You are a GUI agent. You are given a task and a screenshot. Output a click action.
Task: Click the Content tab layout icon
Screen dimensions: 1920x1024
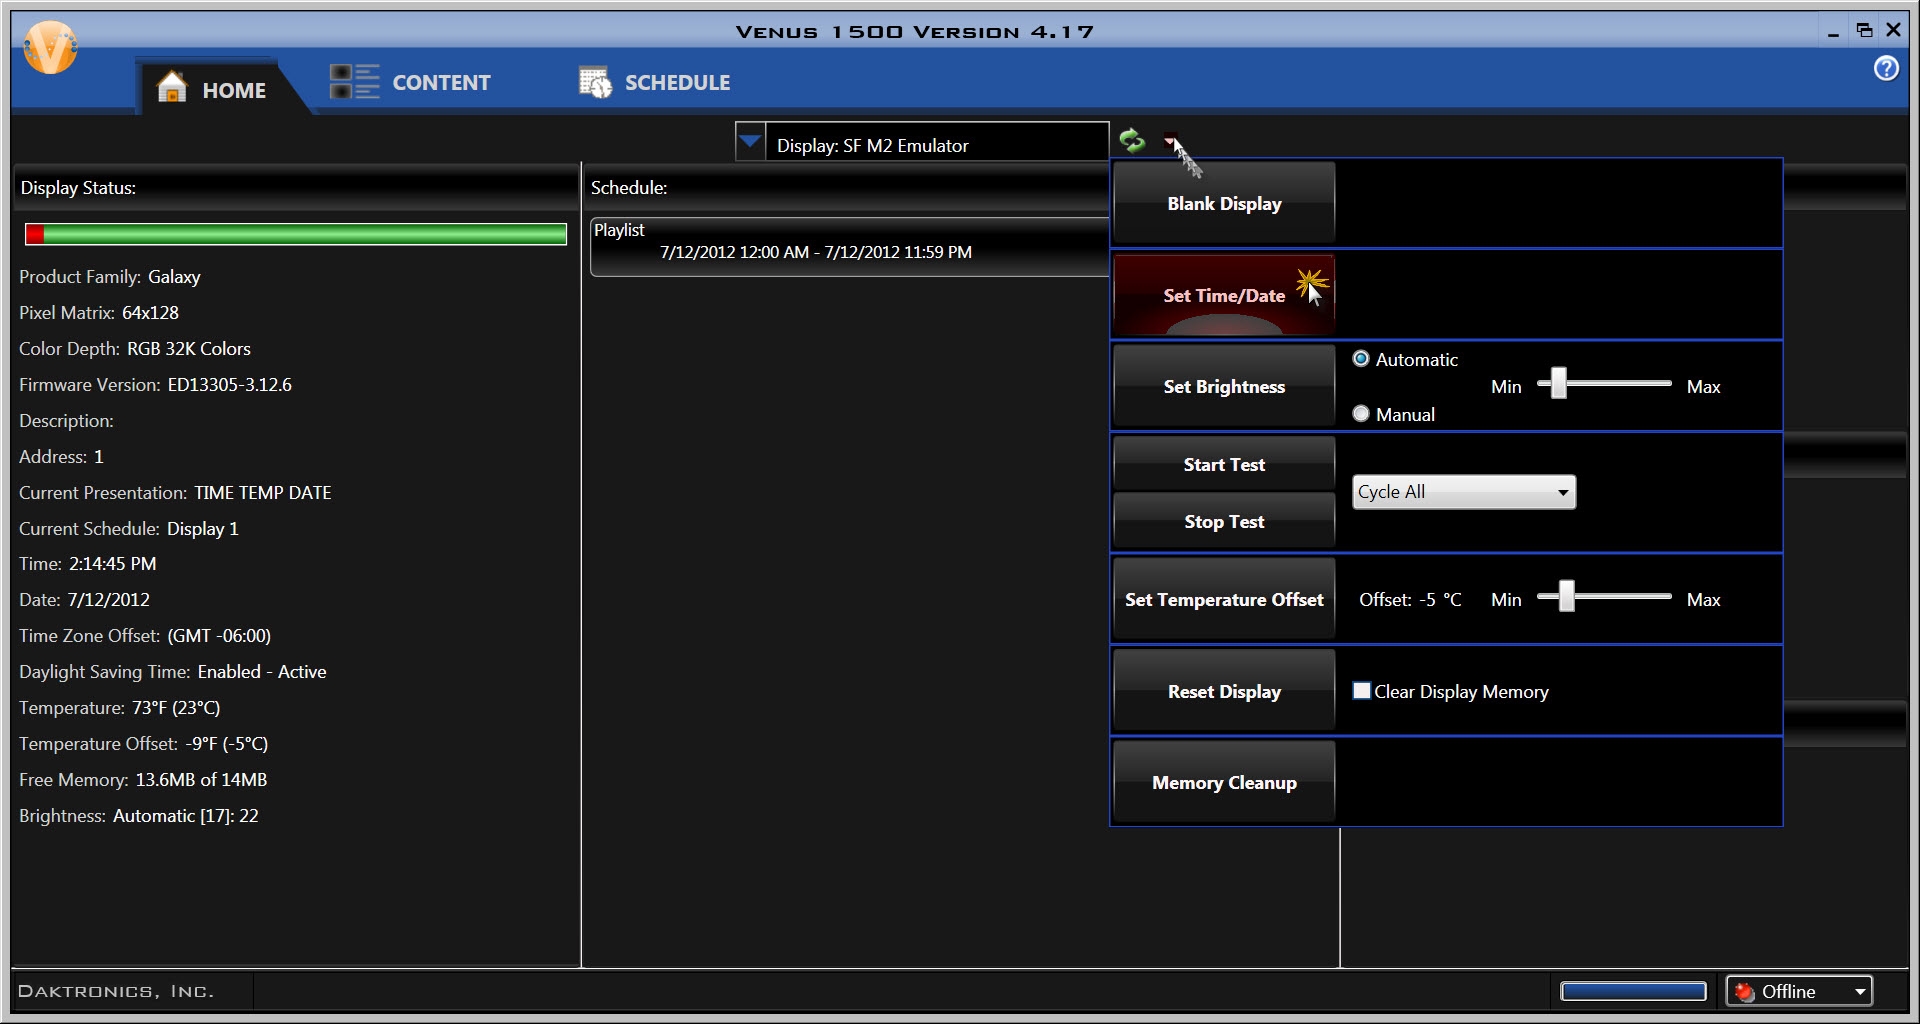click(354, 82)
